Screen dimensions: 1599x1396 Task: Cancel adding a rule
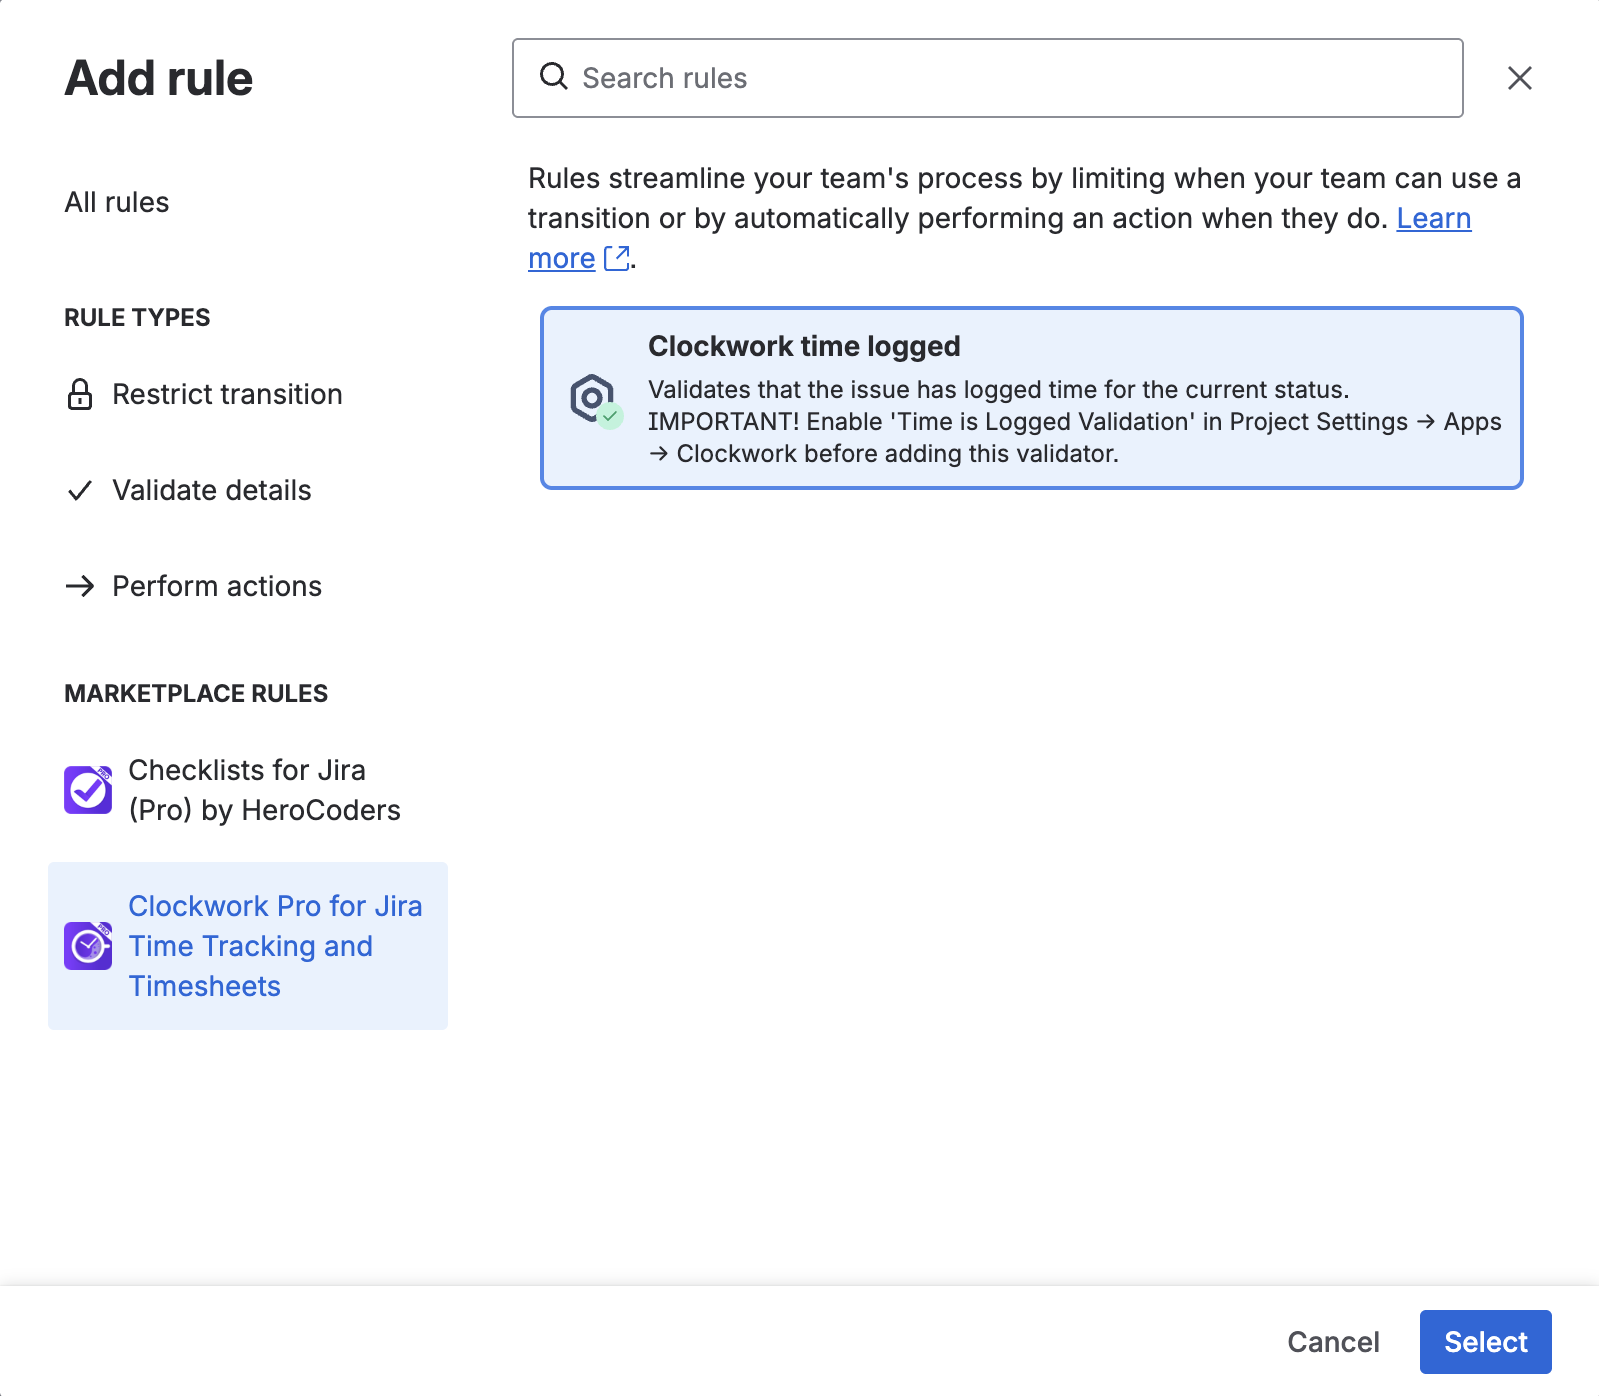(1333, 1342)
